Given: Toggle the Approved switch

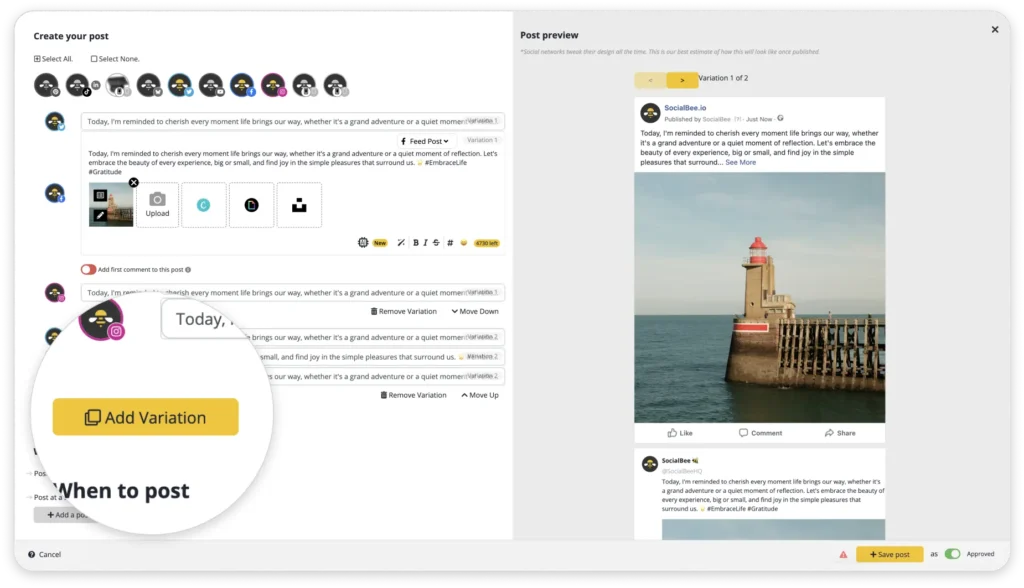Looking at the screenshot, I should 952,554.
